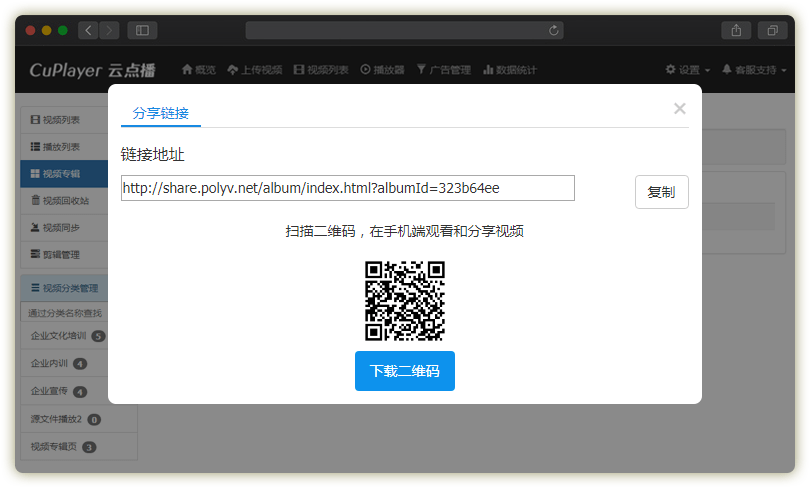Go to 视频列表 in top navigation
Image resolution: width=810 pixels, height=488 pixels.
[x=321, y=70]
